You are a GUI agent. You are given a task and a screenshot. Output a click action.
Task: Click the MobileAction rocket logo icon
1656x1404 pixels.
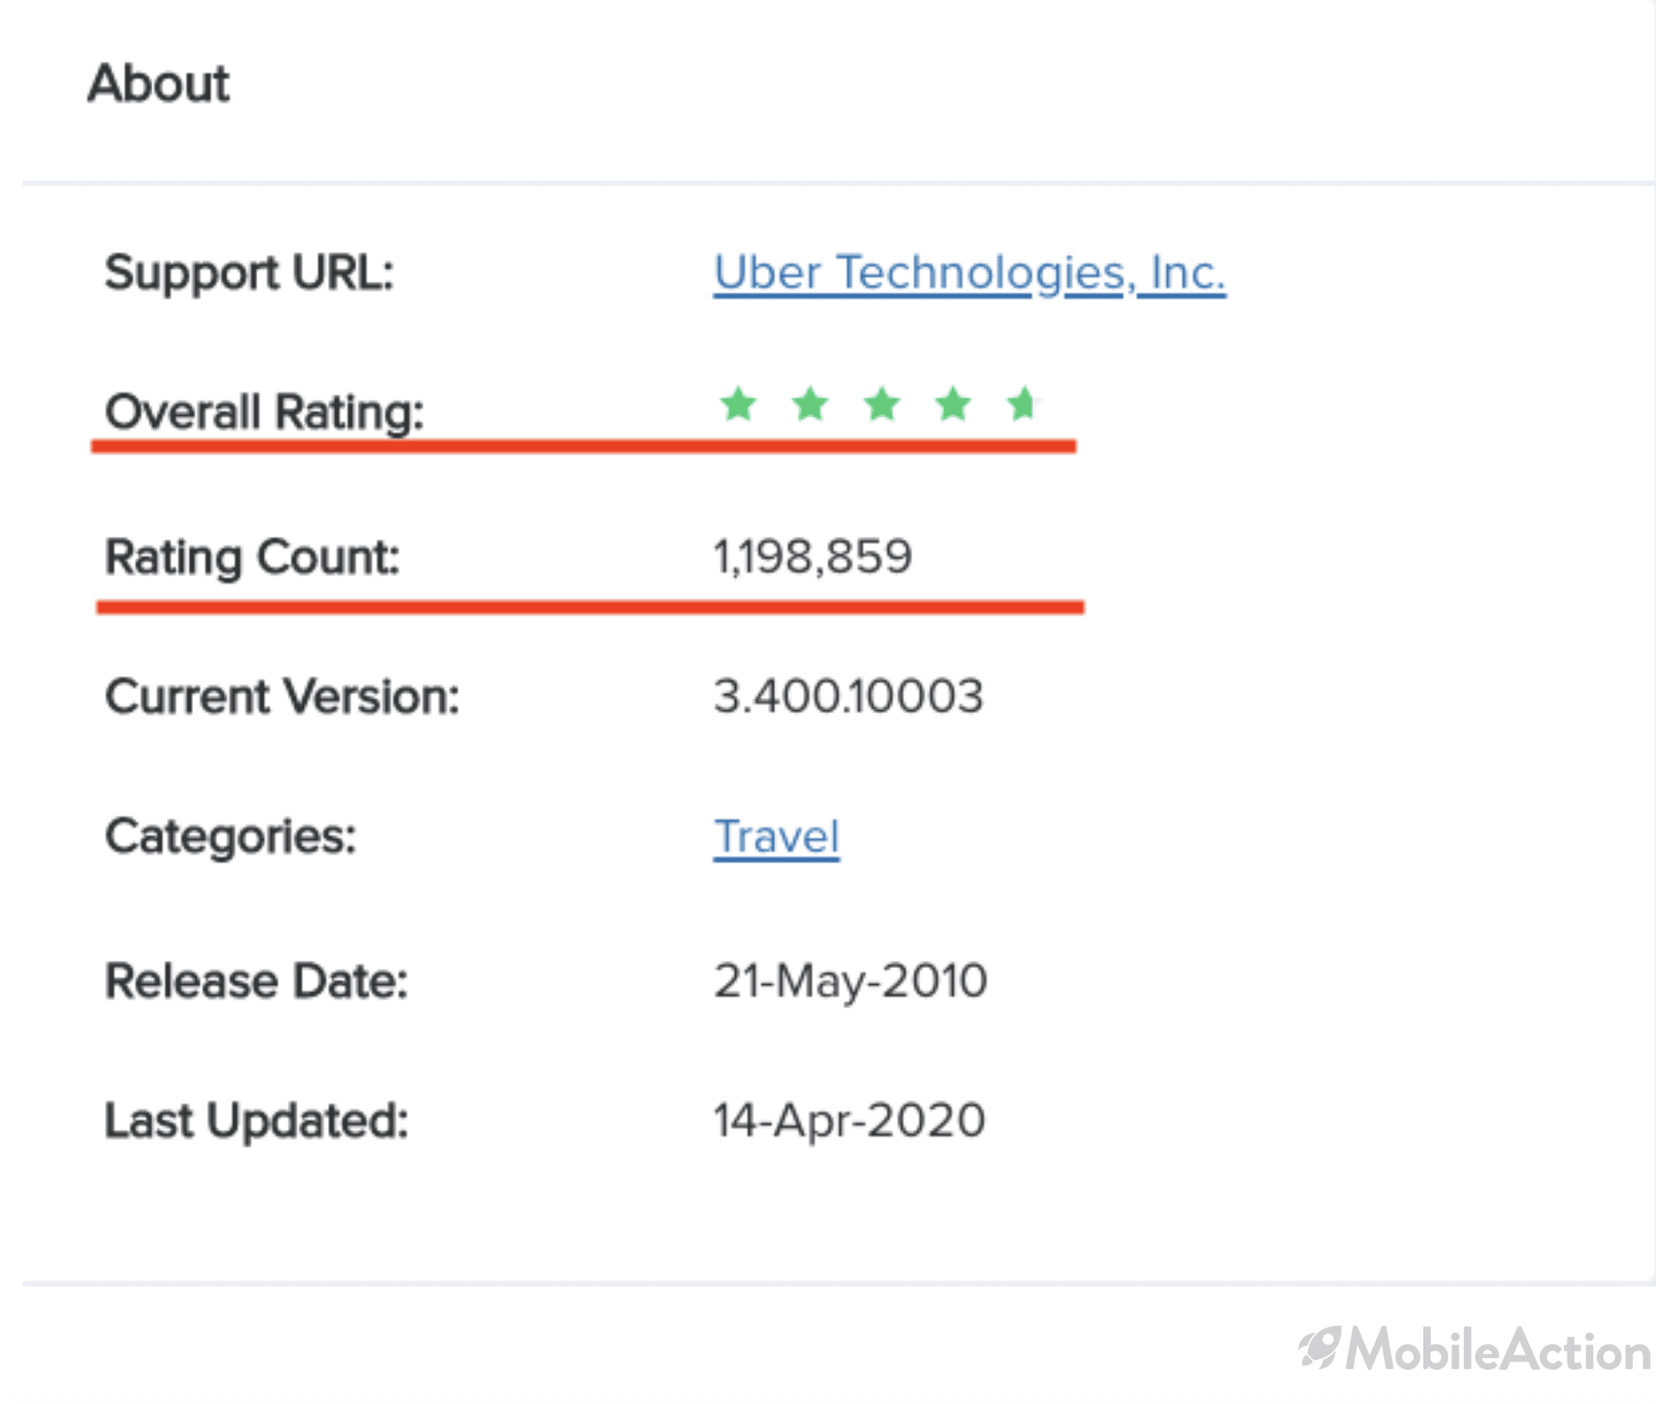pos(1319,1347)
